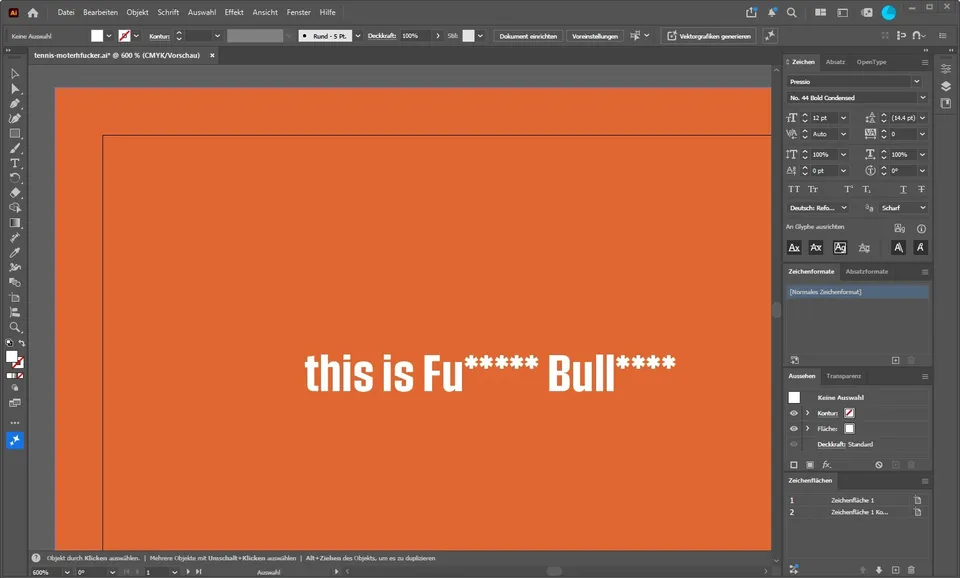Click the share document icon
Image resolution: width=960 pixels, height=578 pixels.
click(751, 12)
